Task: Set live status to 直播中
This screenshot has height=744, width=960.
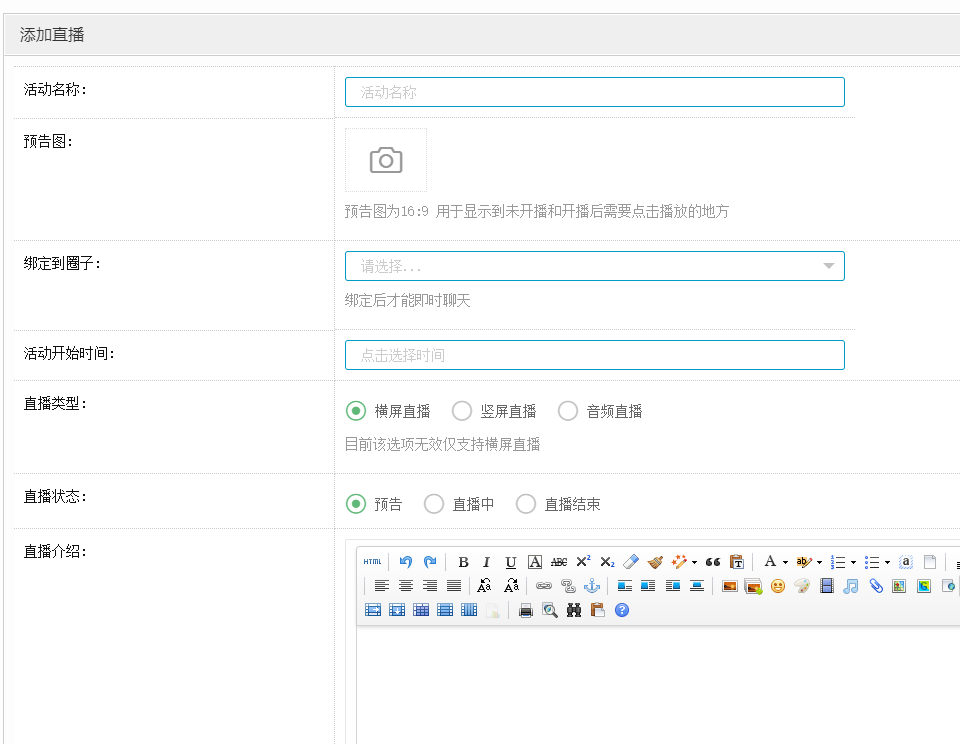Action: (434, 504)
